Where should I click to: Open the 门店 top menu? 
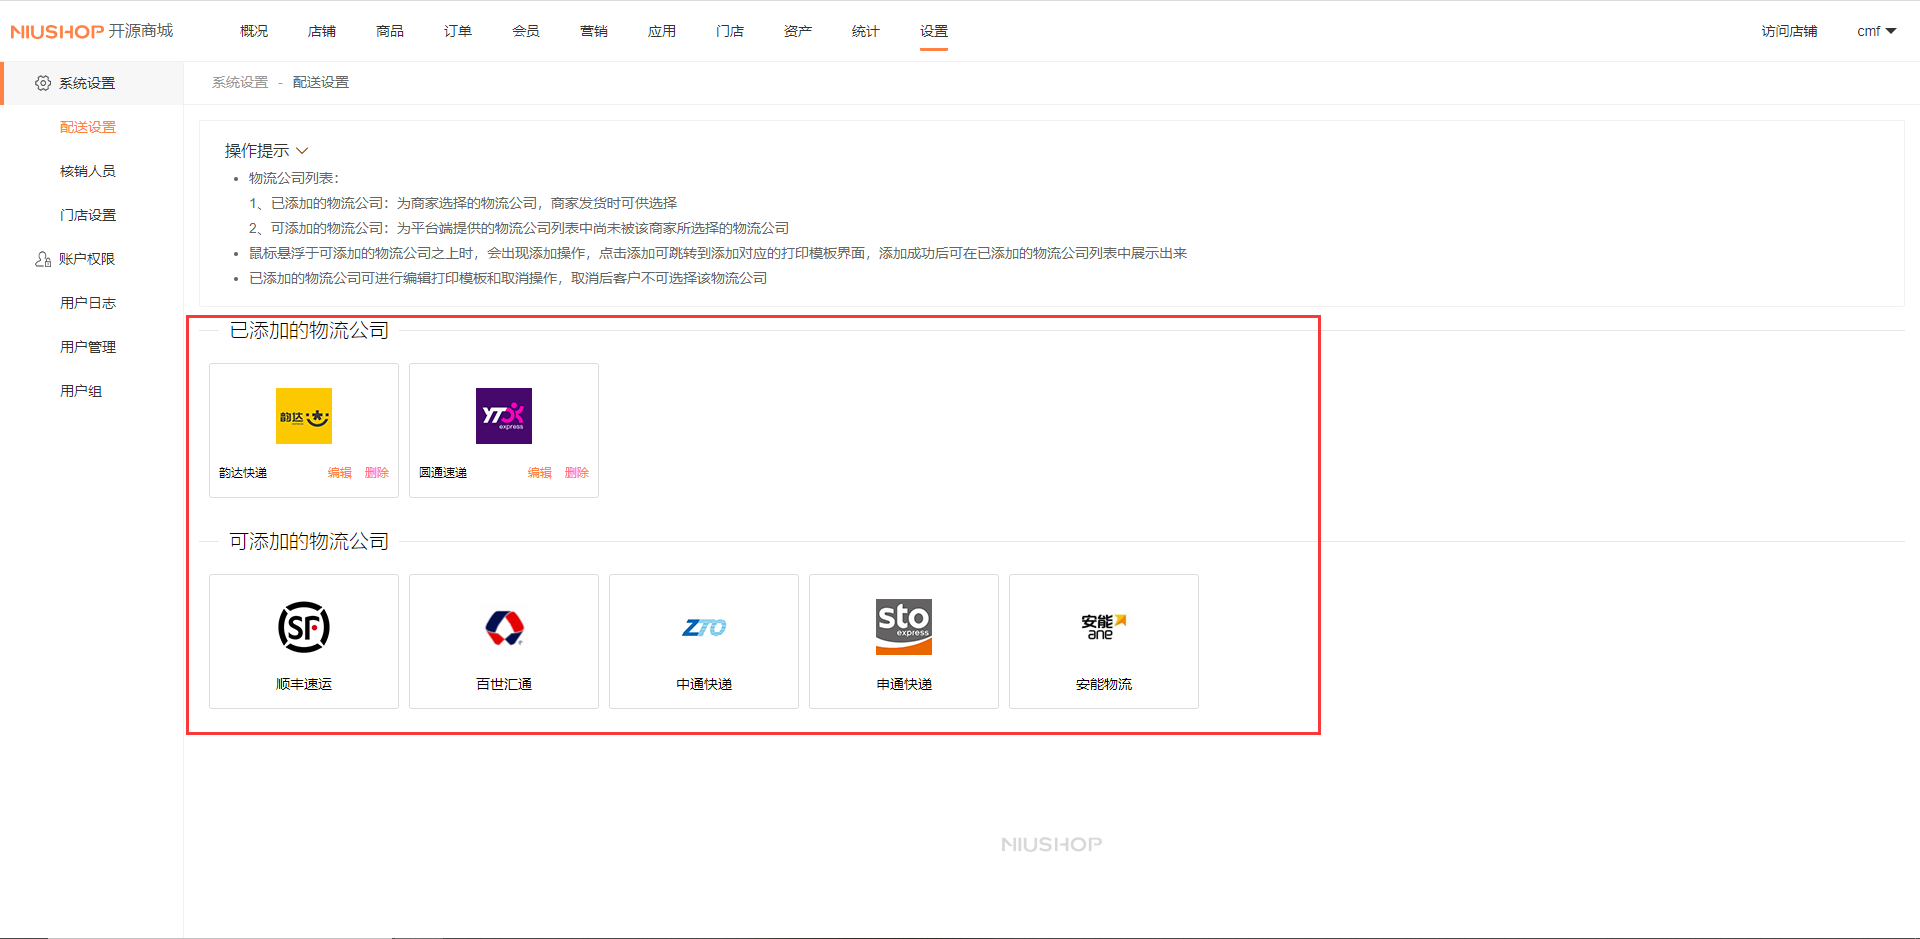click(730, 31)
